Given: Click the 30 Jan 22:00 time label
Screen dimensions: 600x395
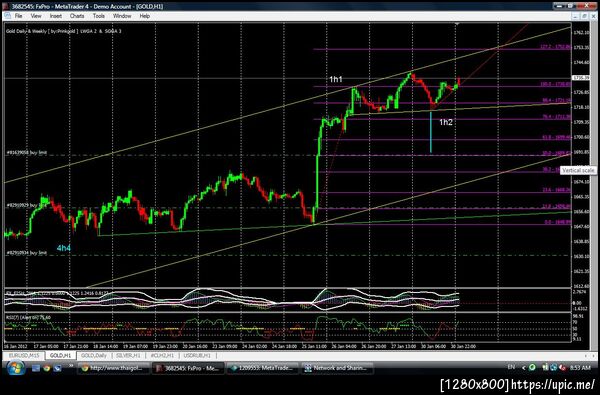Looking at the screenshot, I should [x=463, y=346].
